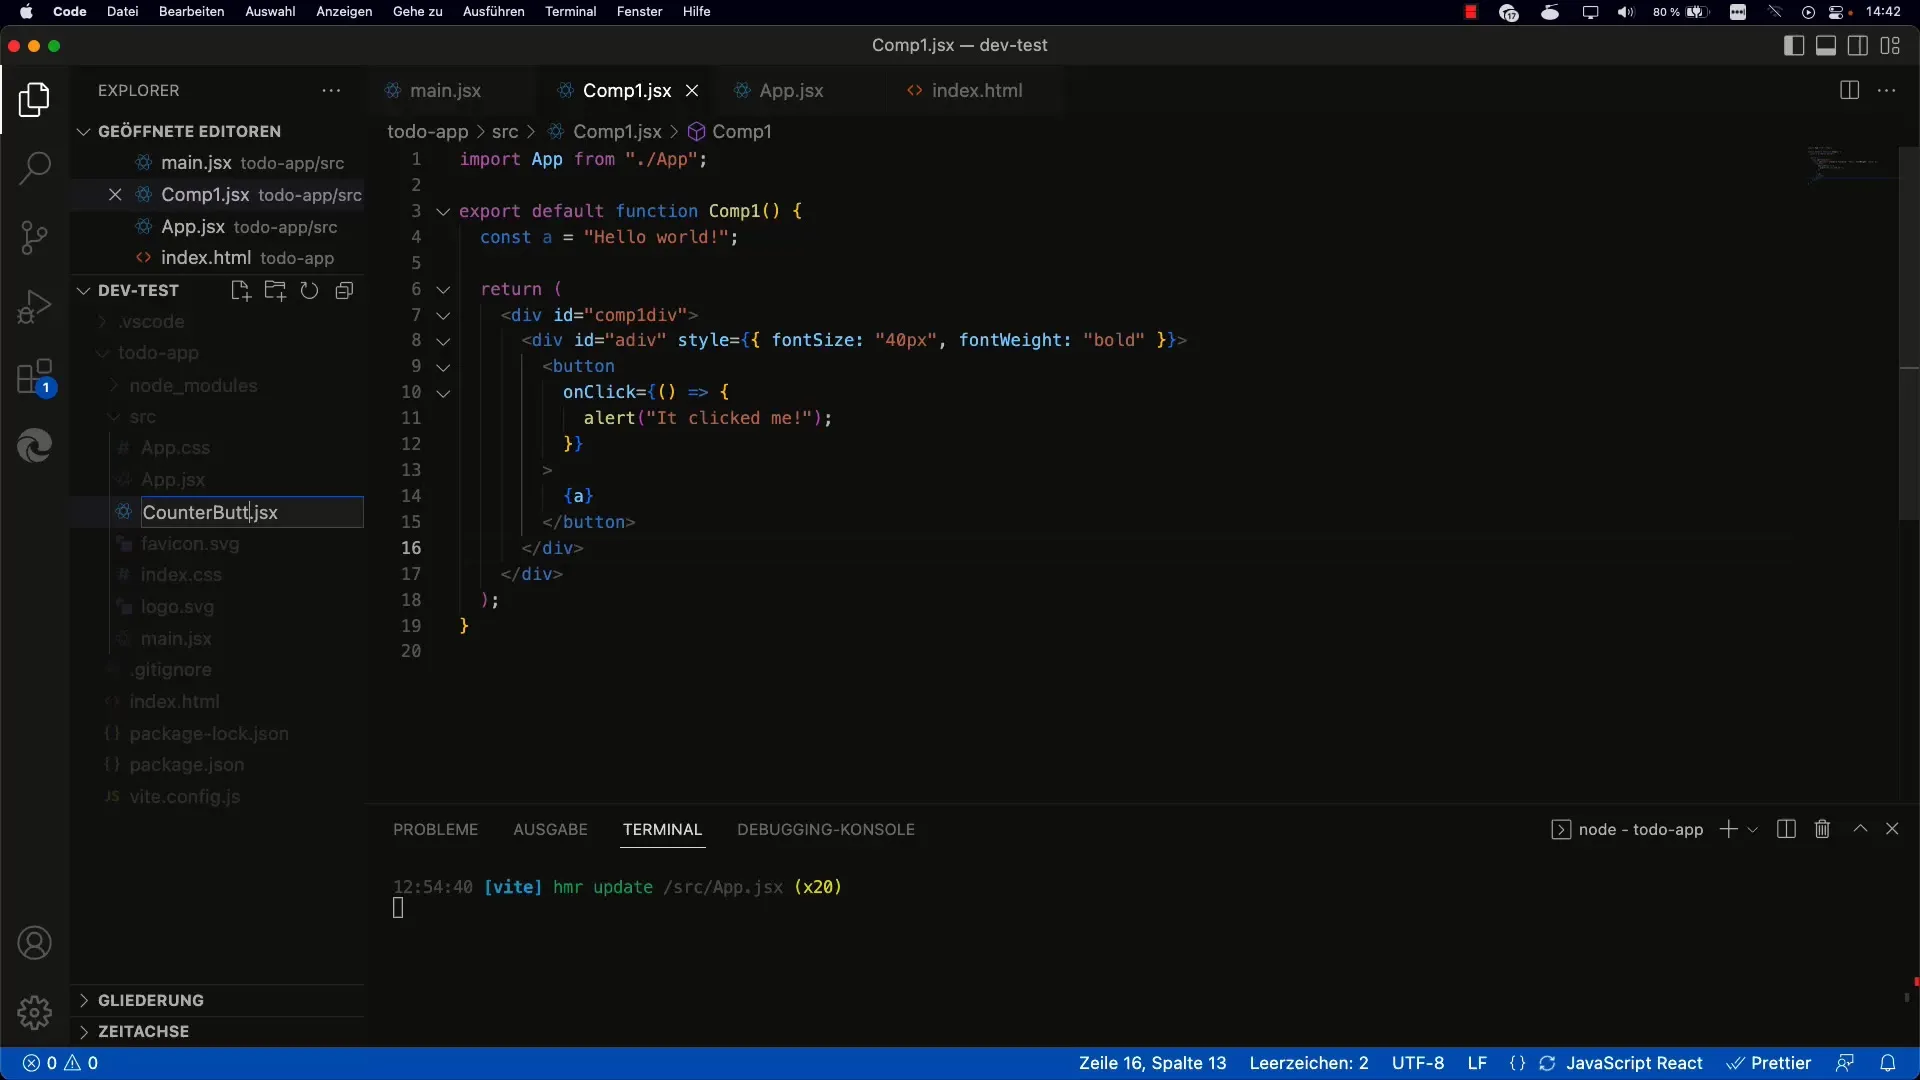Open the Explorer view in activity bar
The width and height of the screenshot is (1920, 1080).
tap(34, 100)
